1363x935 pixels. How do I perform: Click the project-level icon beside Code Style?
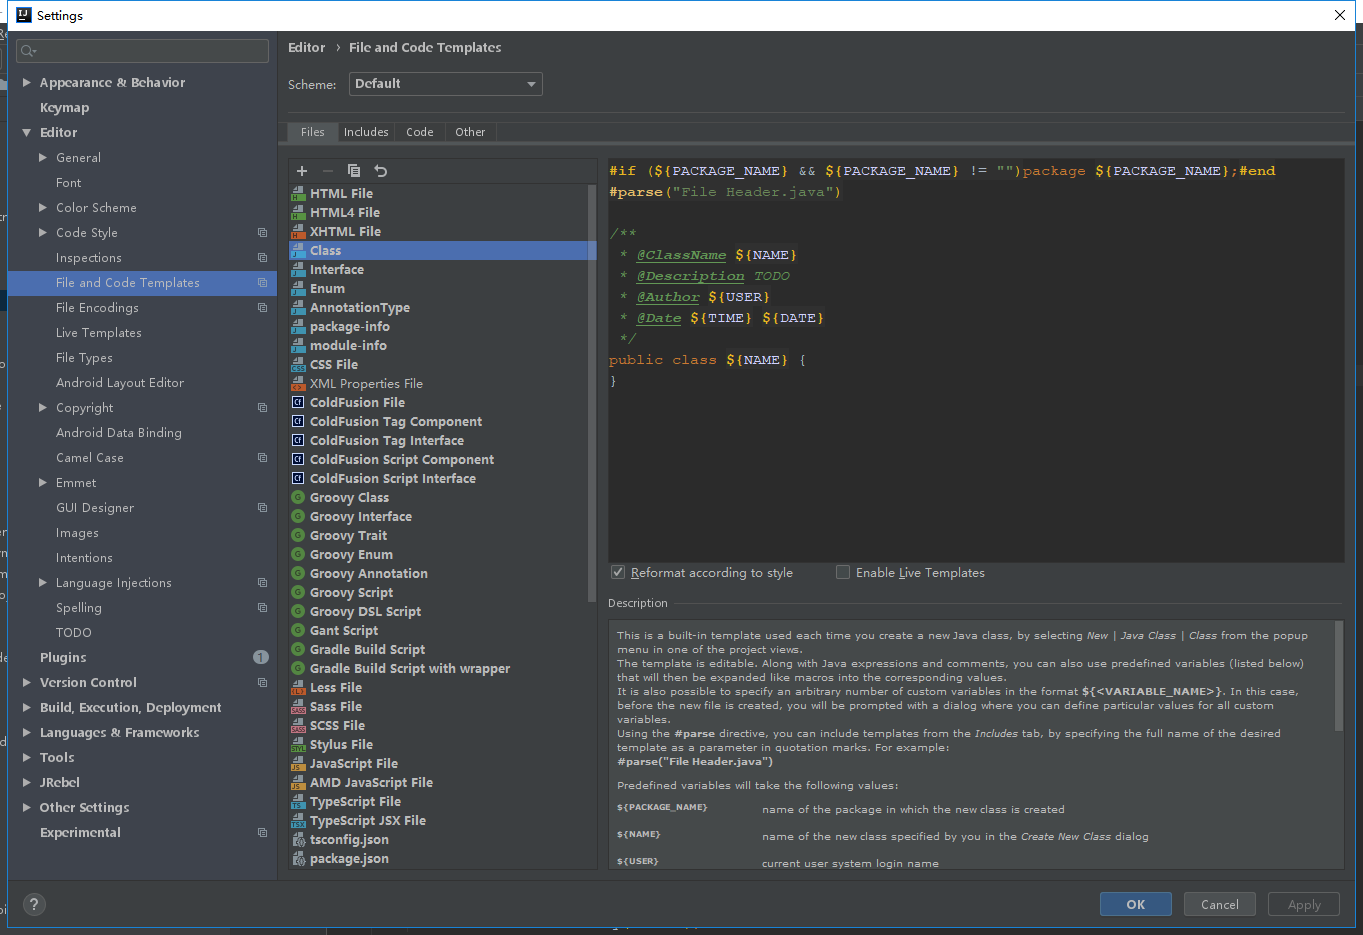pyautogui.click(x=262, y=233)
